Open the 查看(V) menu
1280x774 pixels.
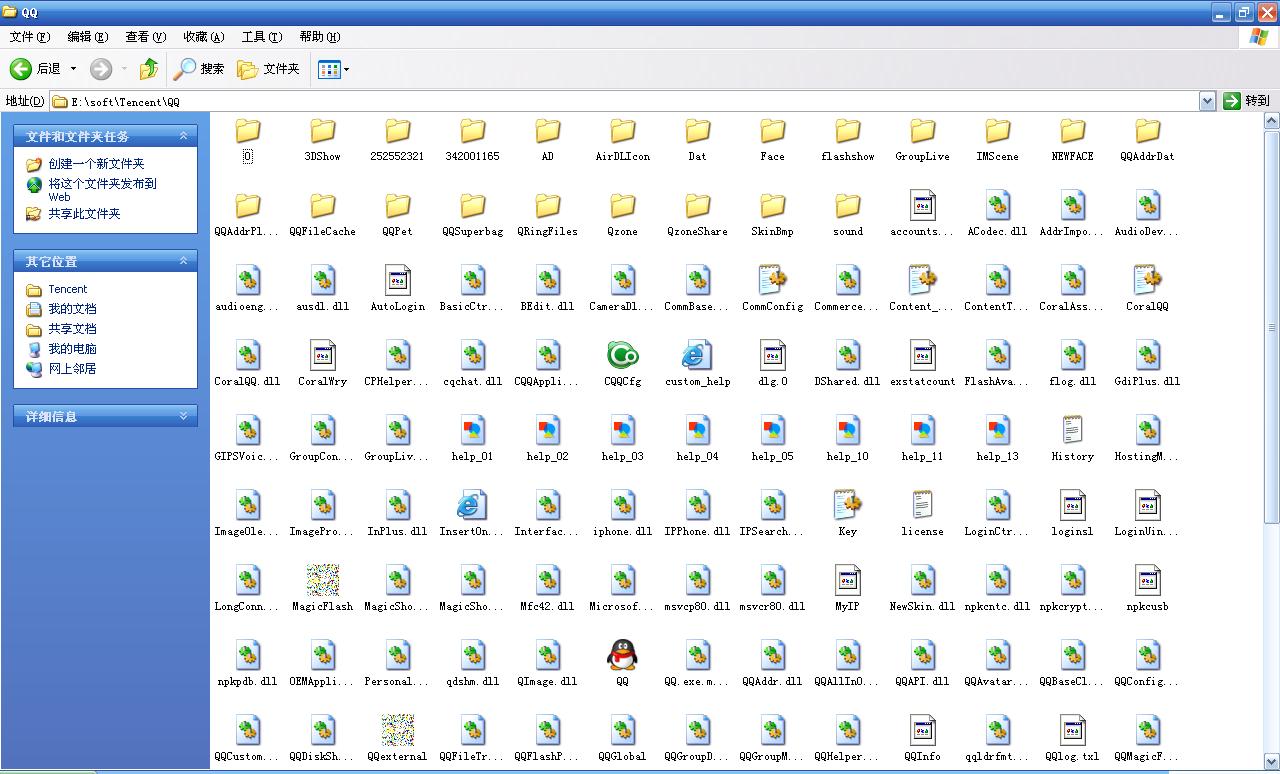pos(145,37)
